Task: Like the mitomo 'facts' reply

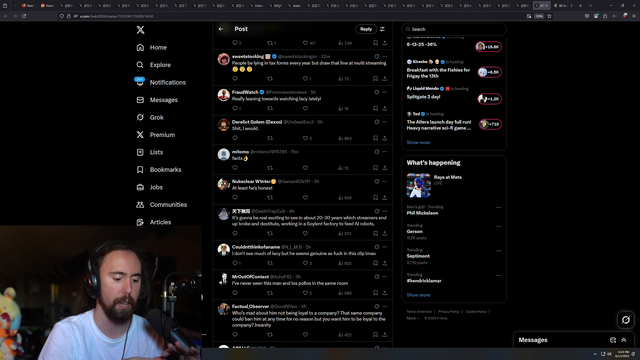Action: pyautogui.click(x=305, y=168)
